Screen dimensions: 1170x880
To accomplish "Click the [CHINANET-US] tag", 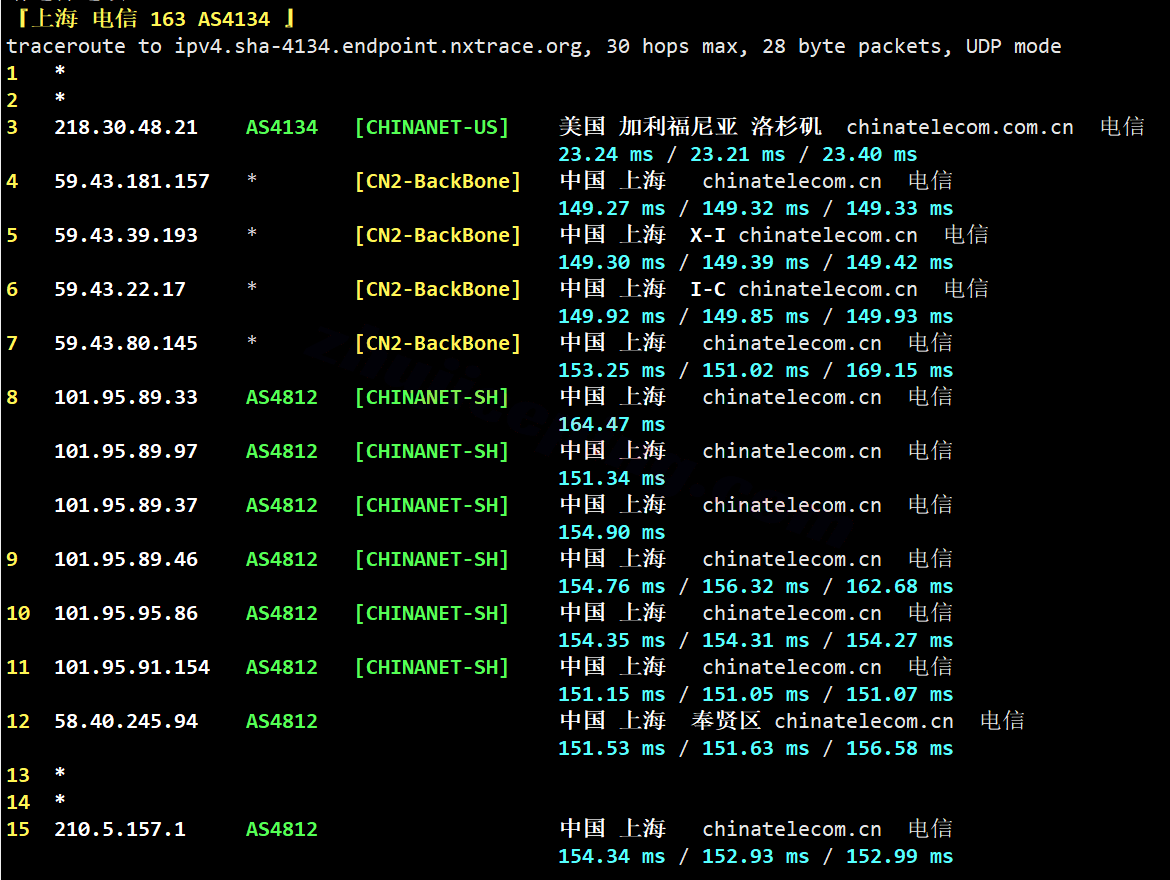I will [432, 127].
